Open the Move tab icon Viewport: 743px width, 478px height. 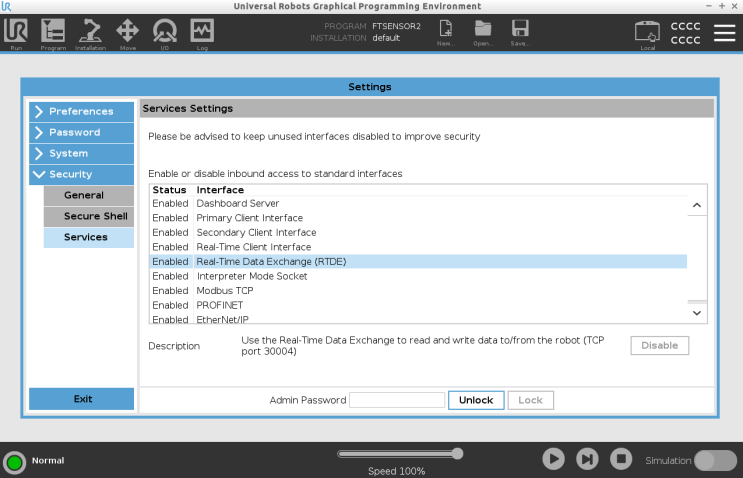(127, 33)
